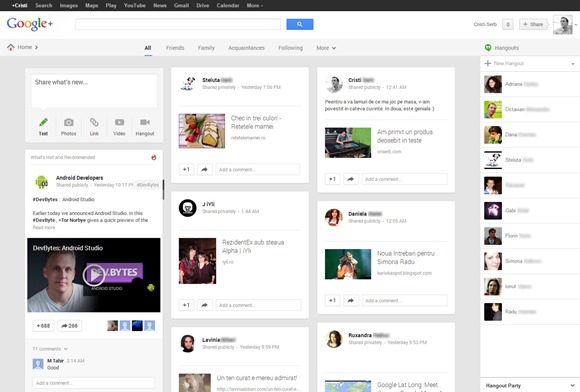Image resolution: width=580 pixels, height=392 pixels.
Task: Open Daniela's profile avatar
Action: tap(334, 217)
